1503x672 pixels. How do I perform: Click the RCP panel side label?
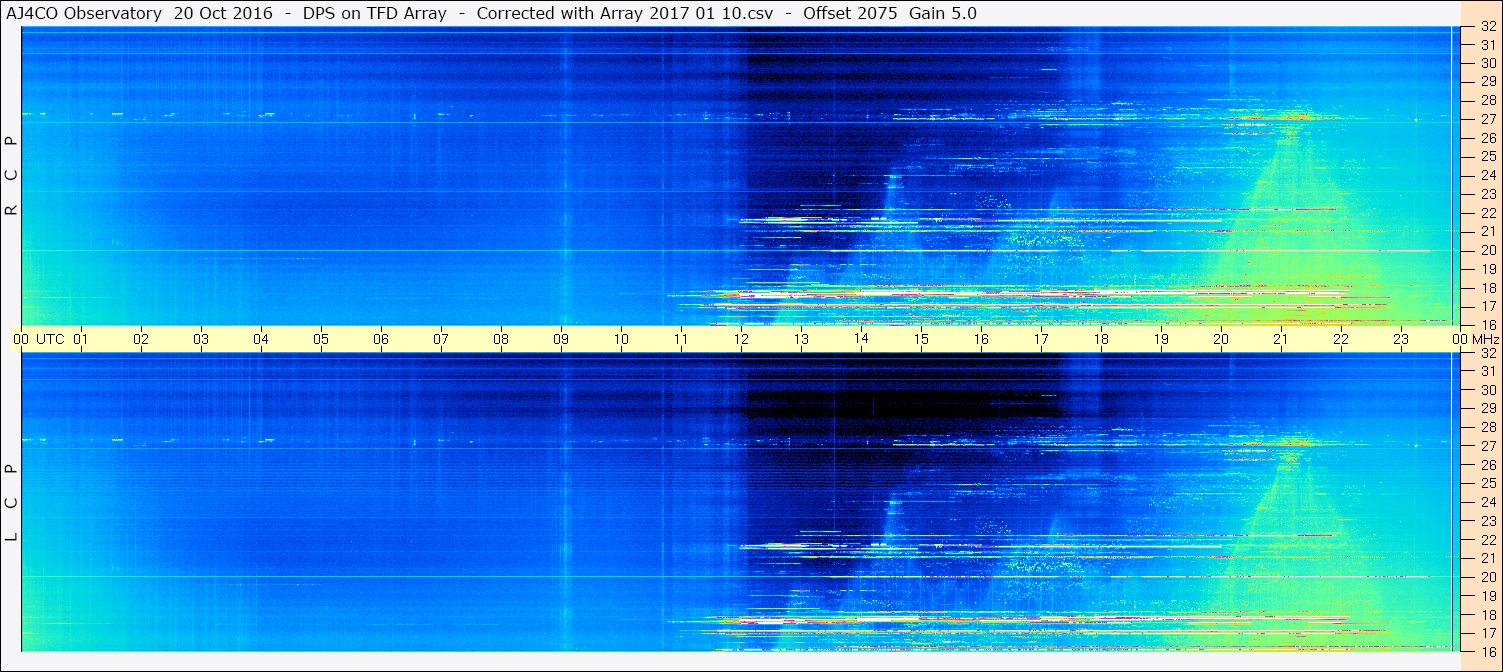pyautogui.click(x=11, y=176)
